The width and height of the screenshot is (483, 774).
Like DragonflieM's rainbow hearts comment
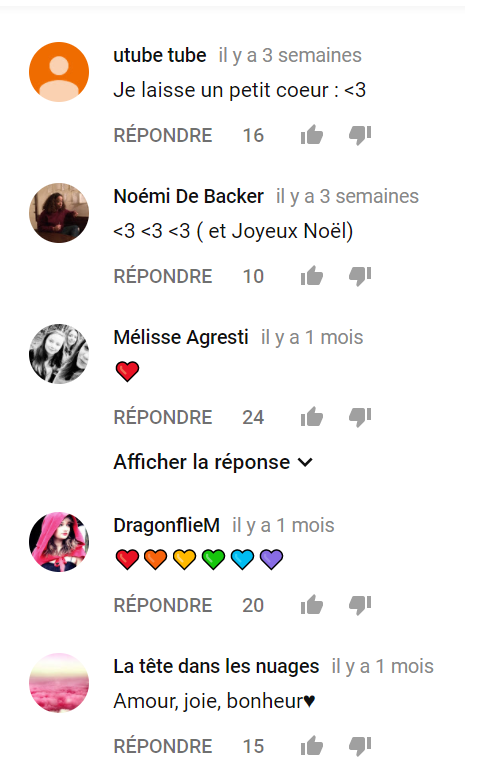pyautogui.click(x=312, y=605)
